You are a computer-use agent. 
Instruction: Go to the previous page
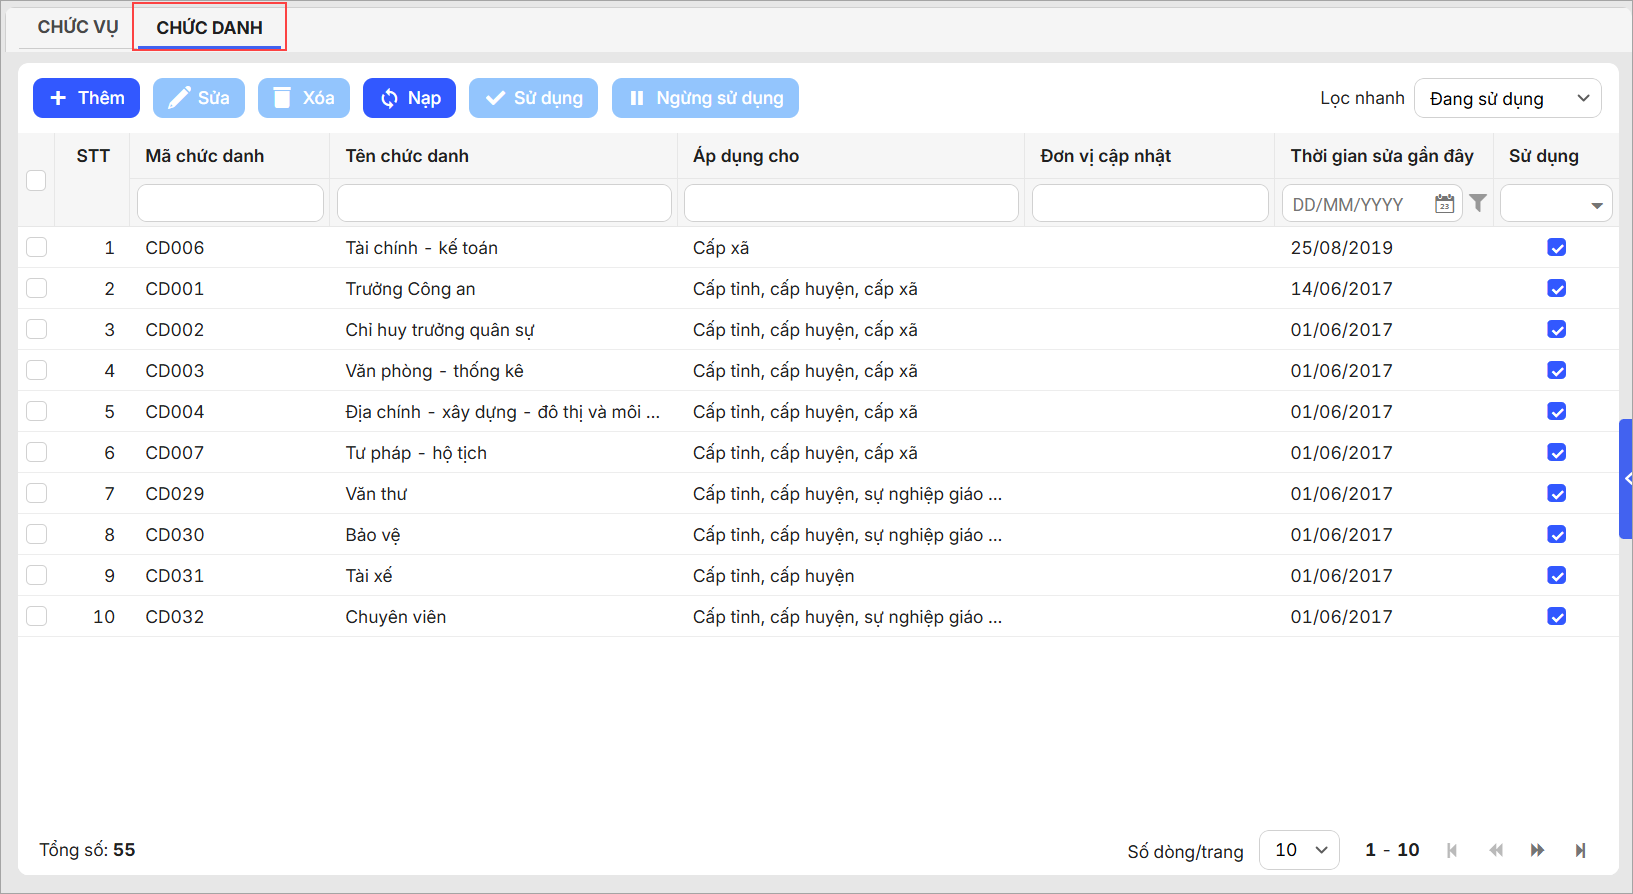coord(1496,850)
